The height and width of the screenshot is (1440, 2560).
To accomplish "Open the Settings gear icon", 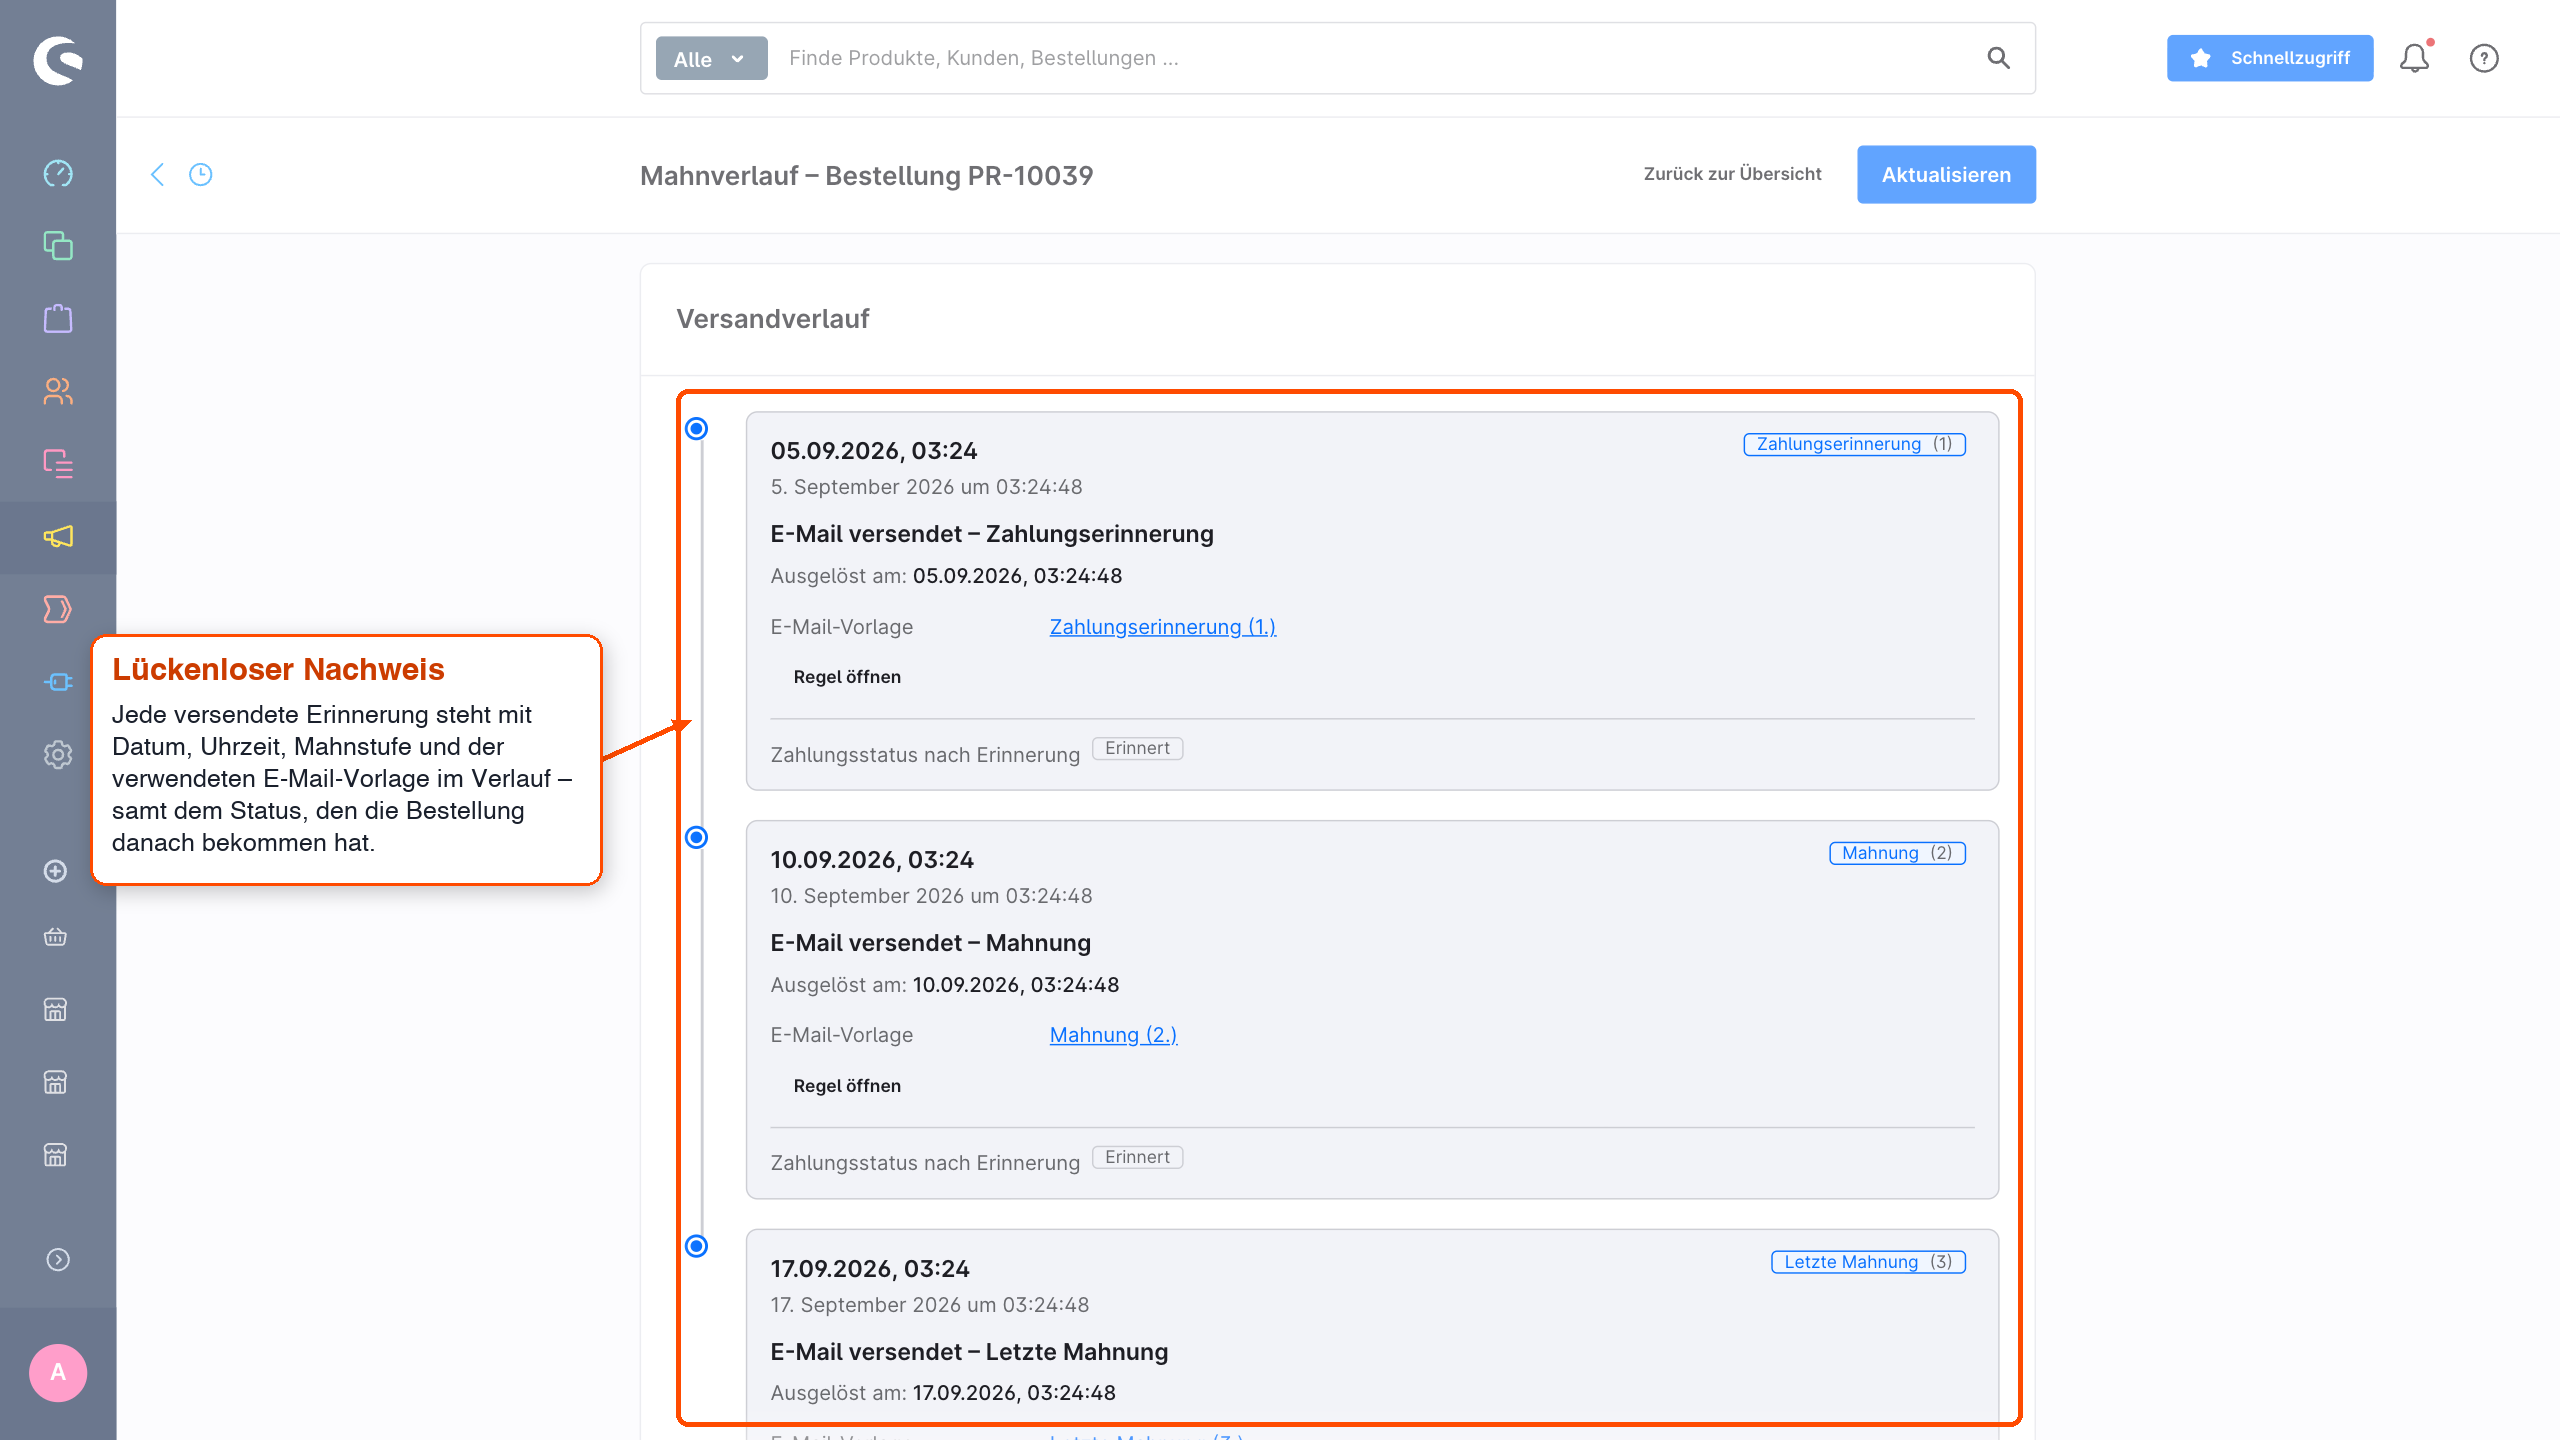I will tap(58, 755).
